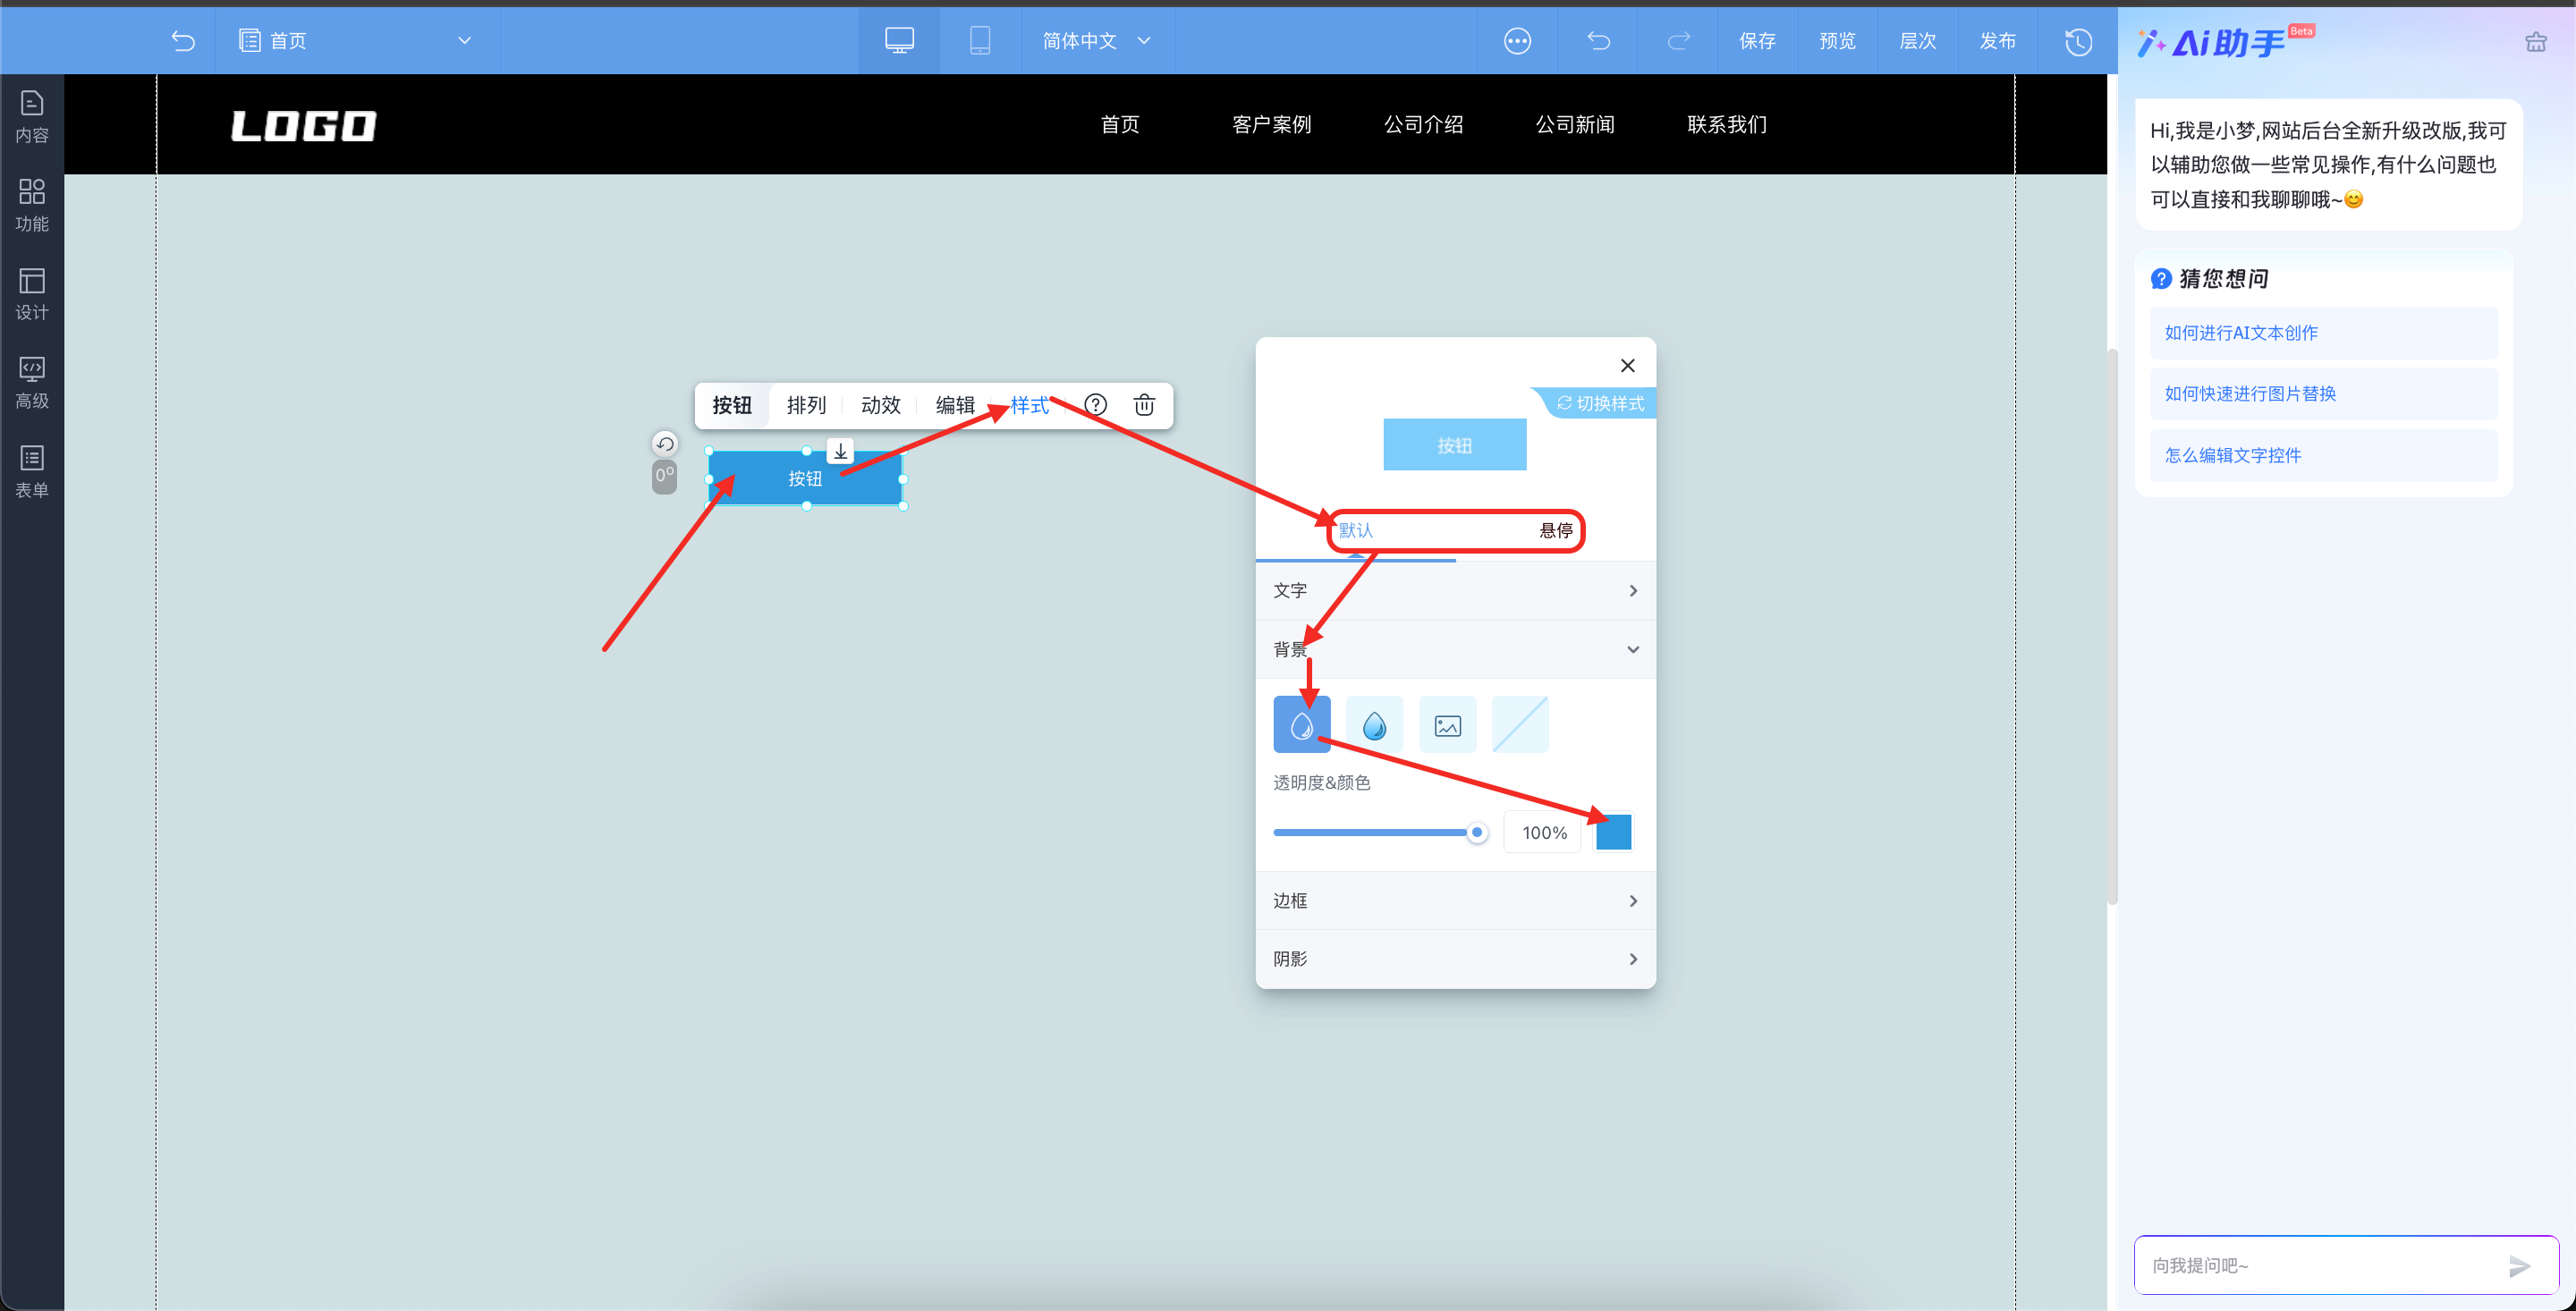Click the undo arrow icon

pos(1598,41)
